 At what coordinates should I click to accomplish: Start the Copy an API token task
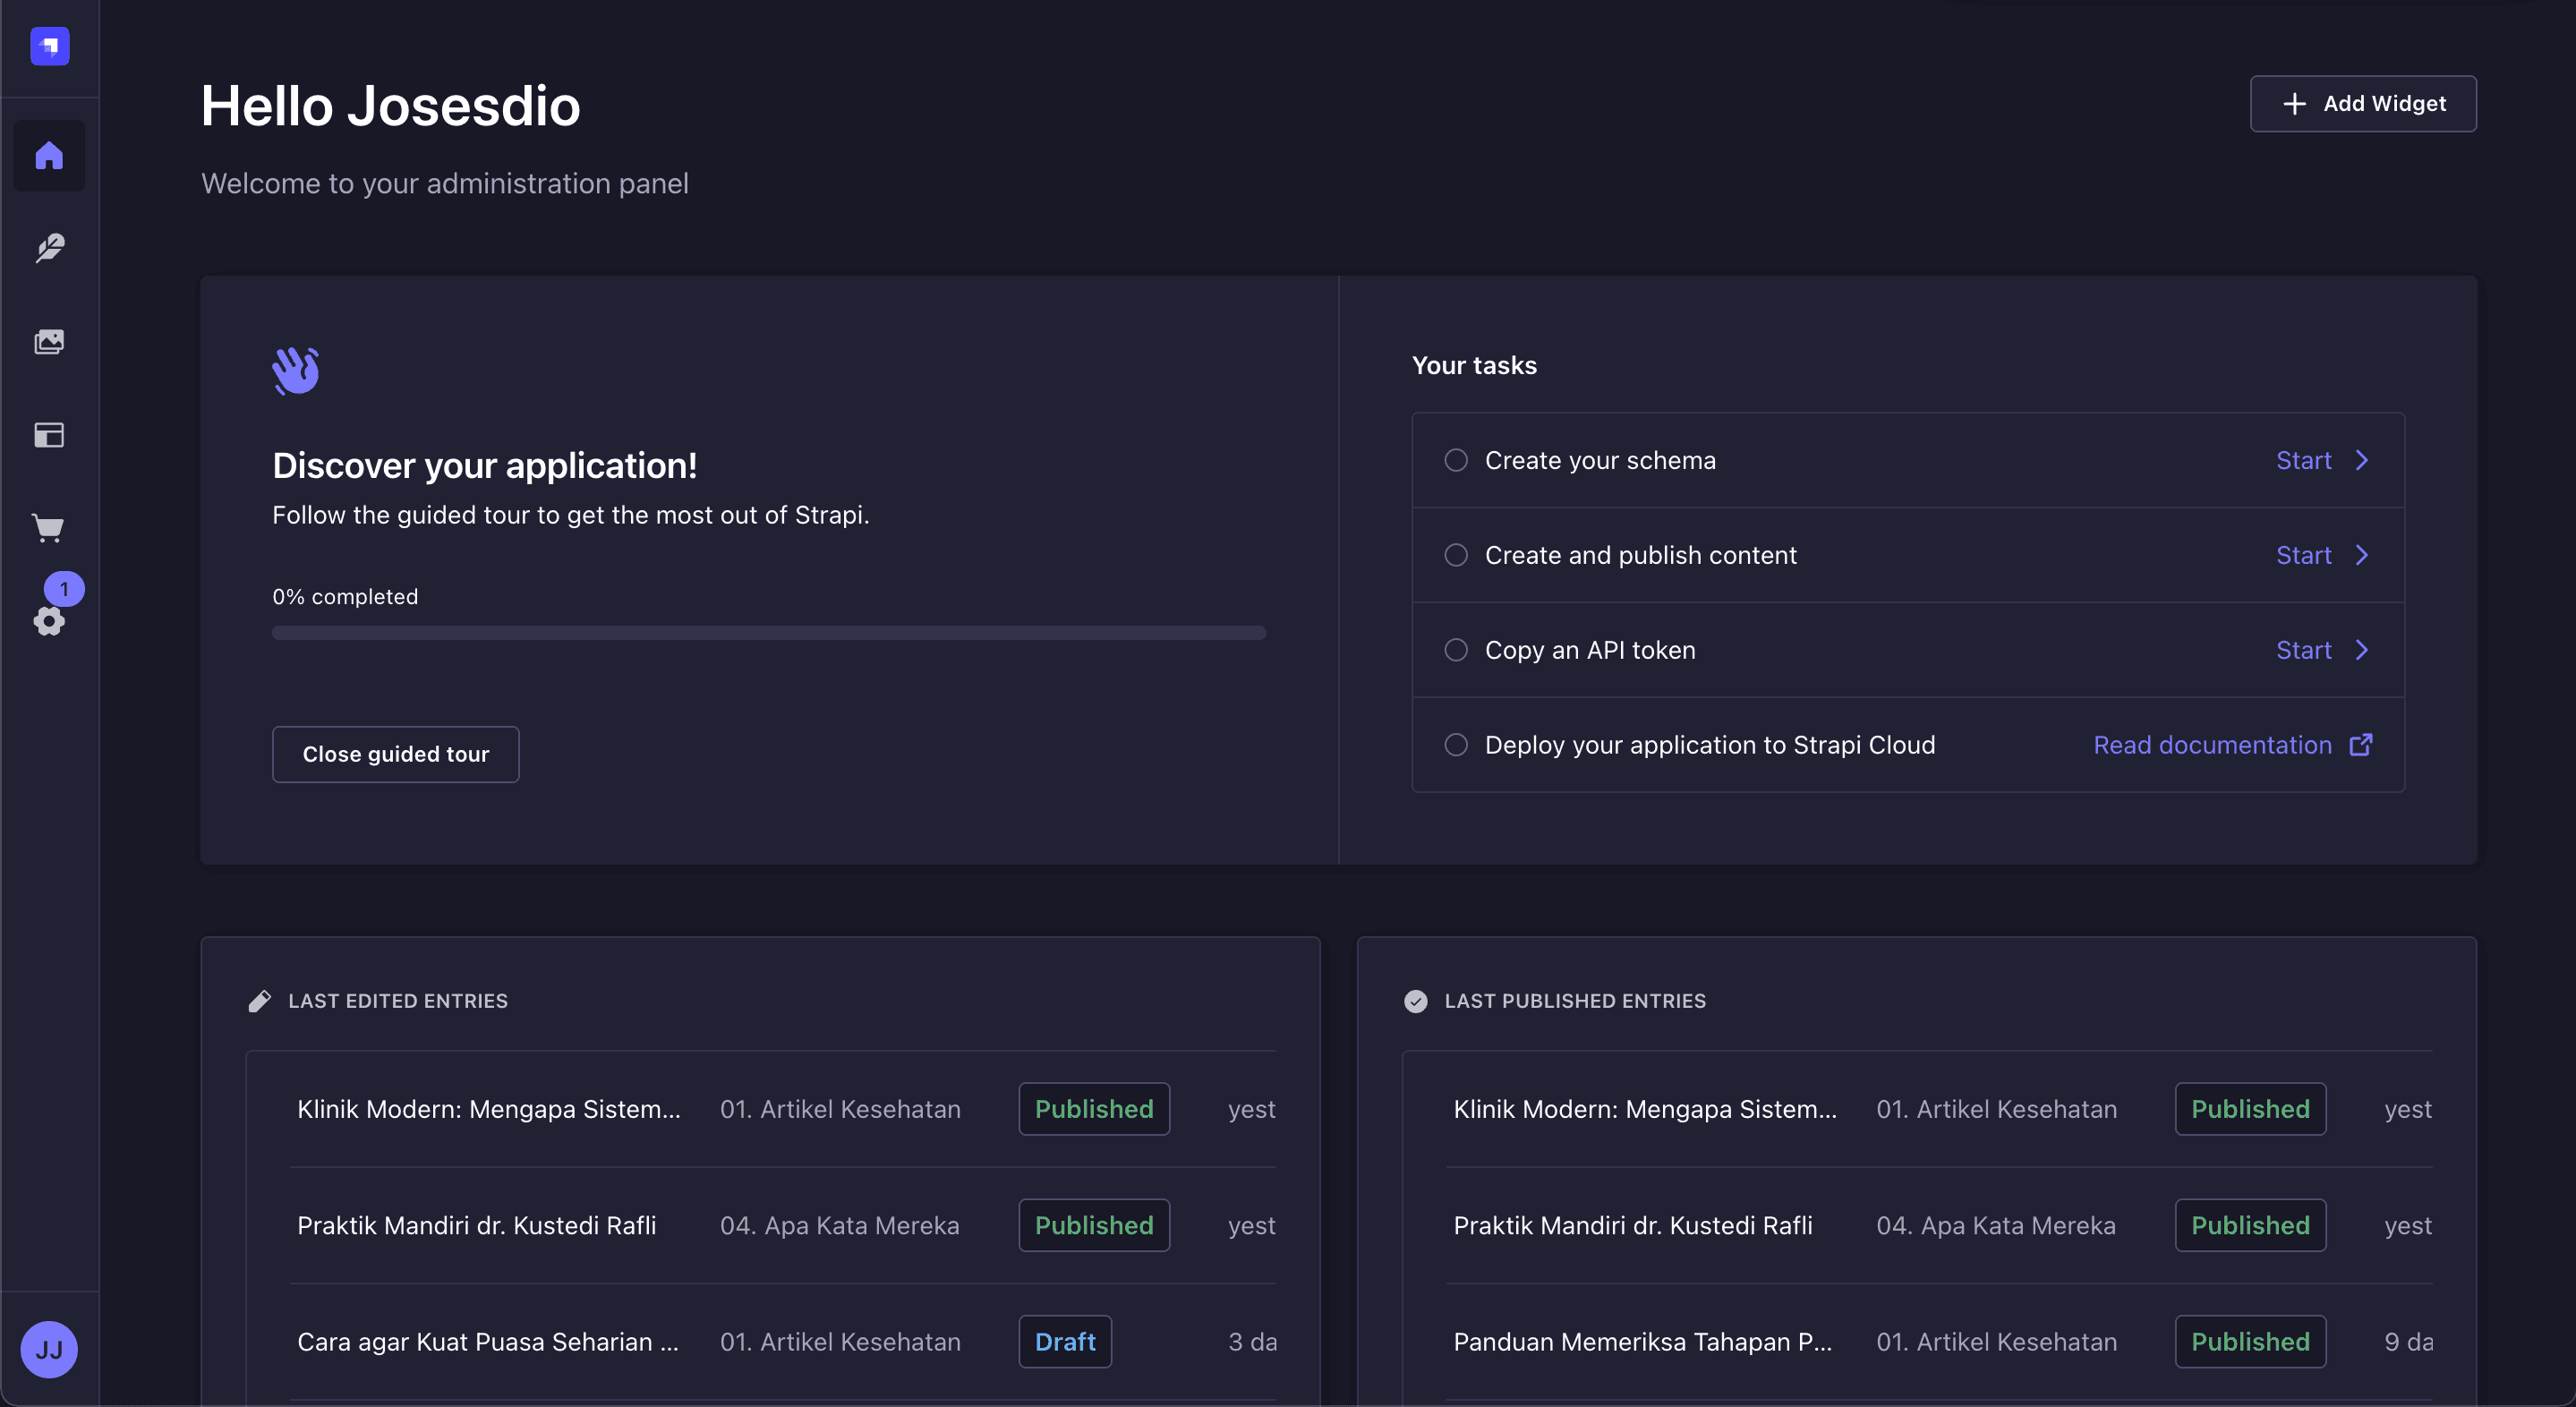tap(2322, 650)
